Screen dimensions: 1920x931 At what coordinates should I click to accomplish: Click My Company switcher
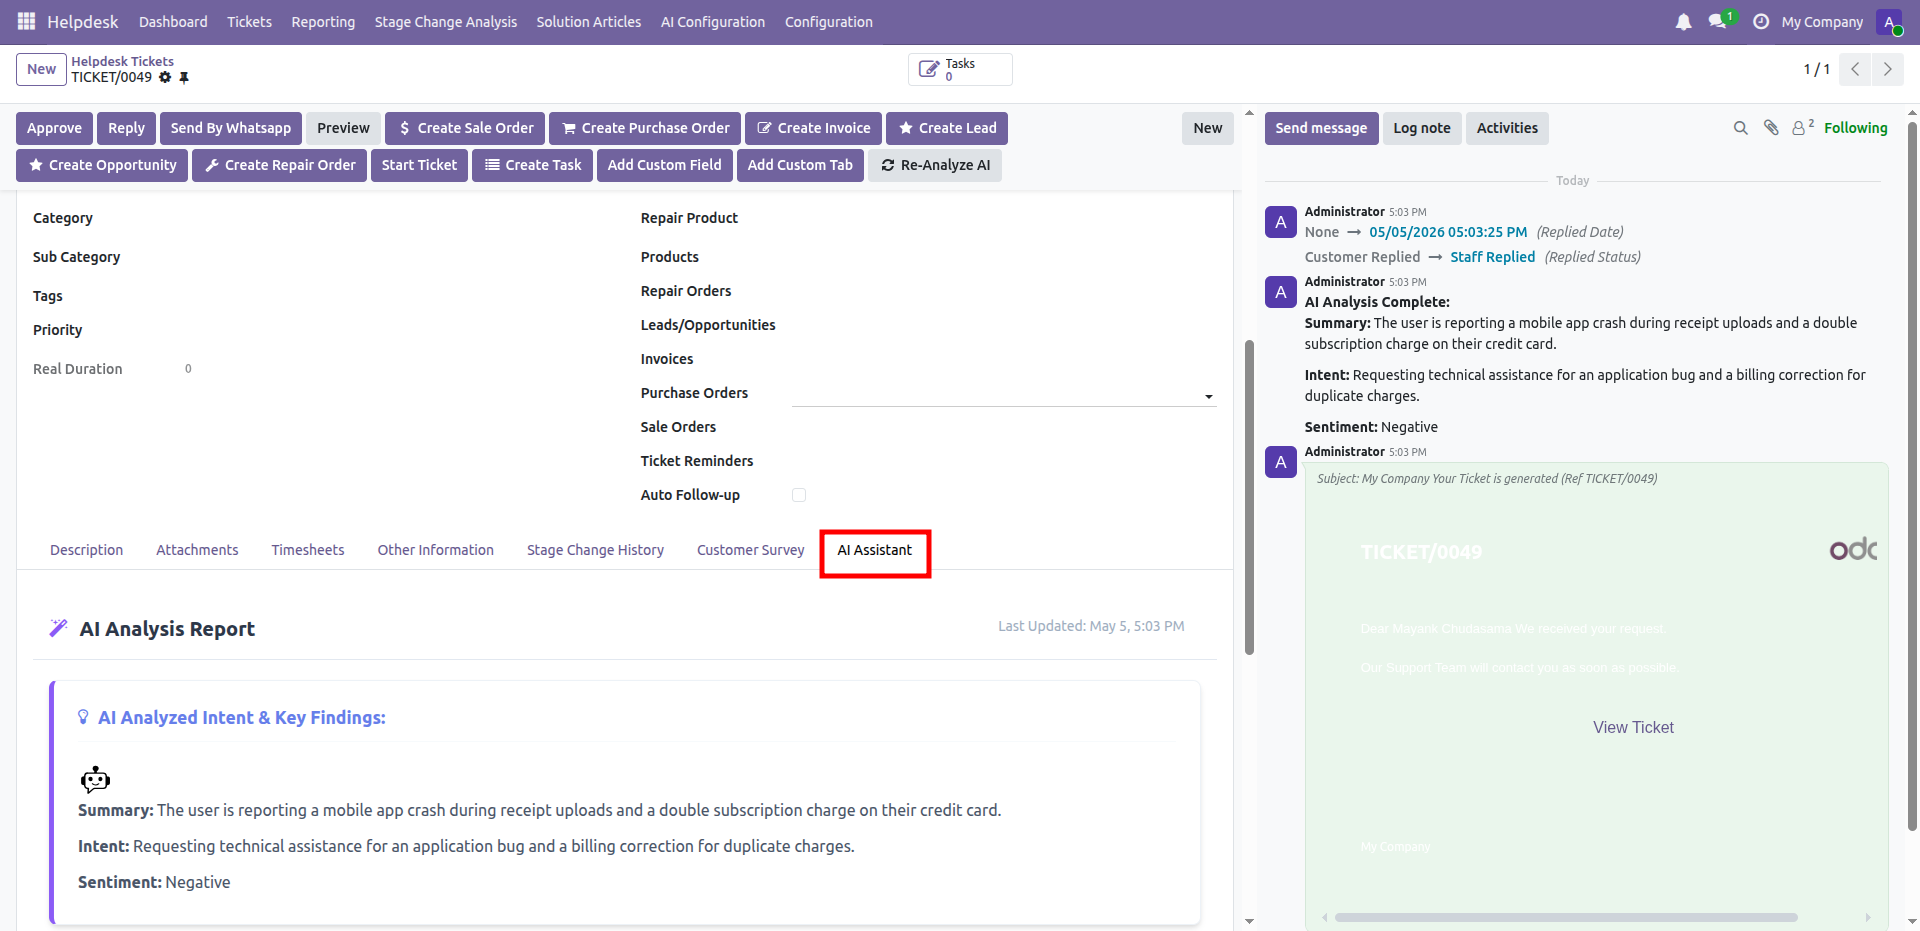pyautogui.click(x=1822, y=22)
